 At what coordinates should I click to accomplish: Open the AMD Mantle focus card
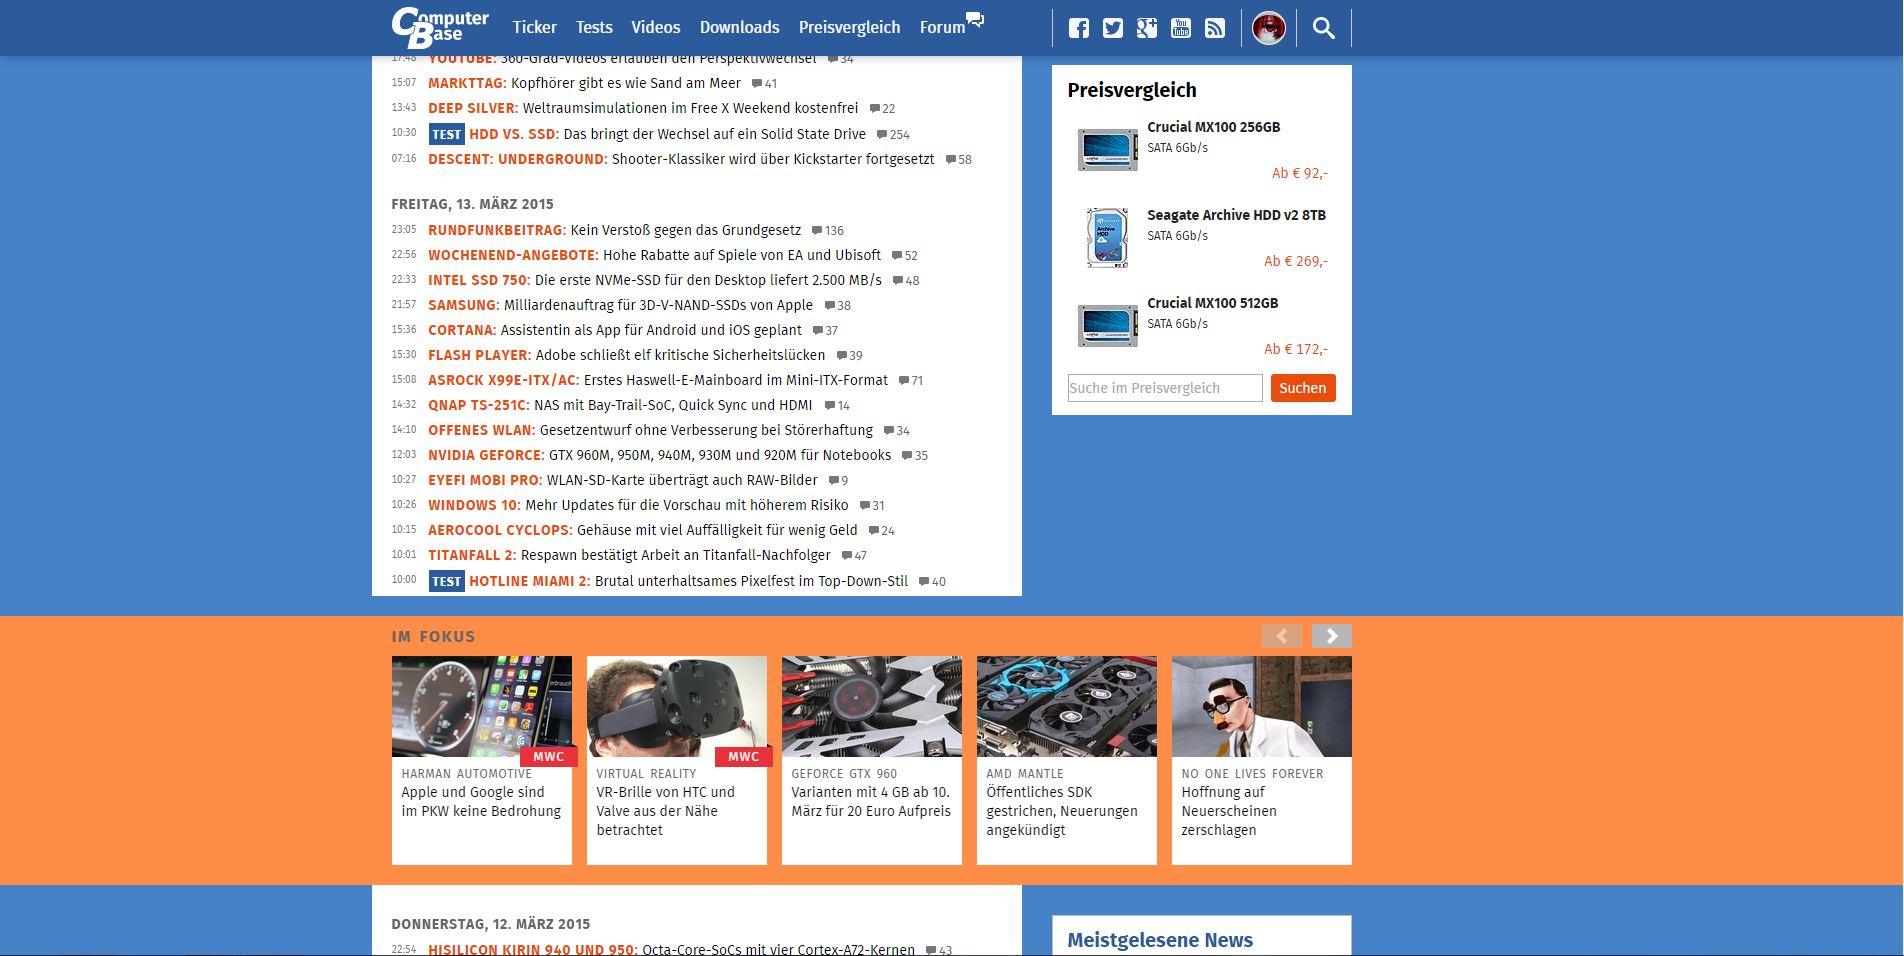click(1067, 760)
